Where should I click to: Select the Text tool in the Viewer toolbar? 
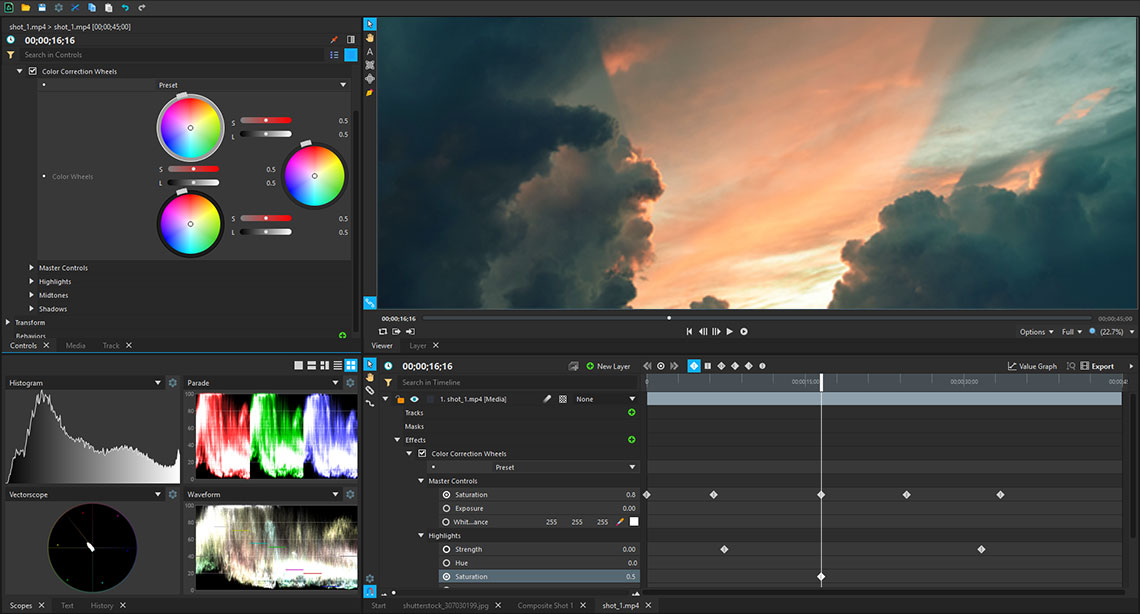coord(369,52)
